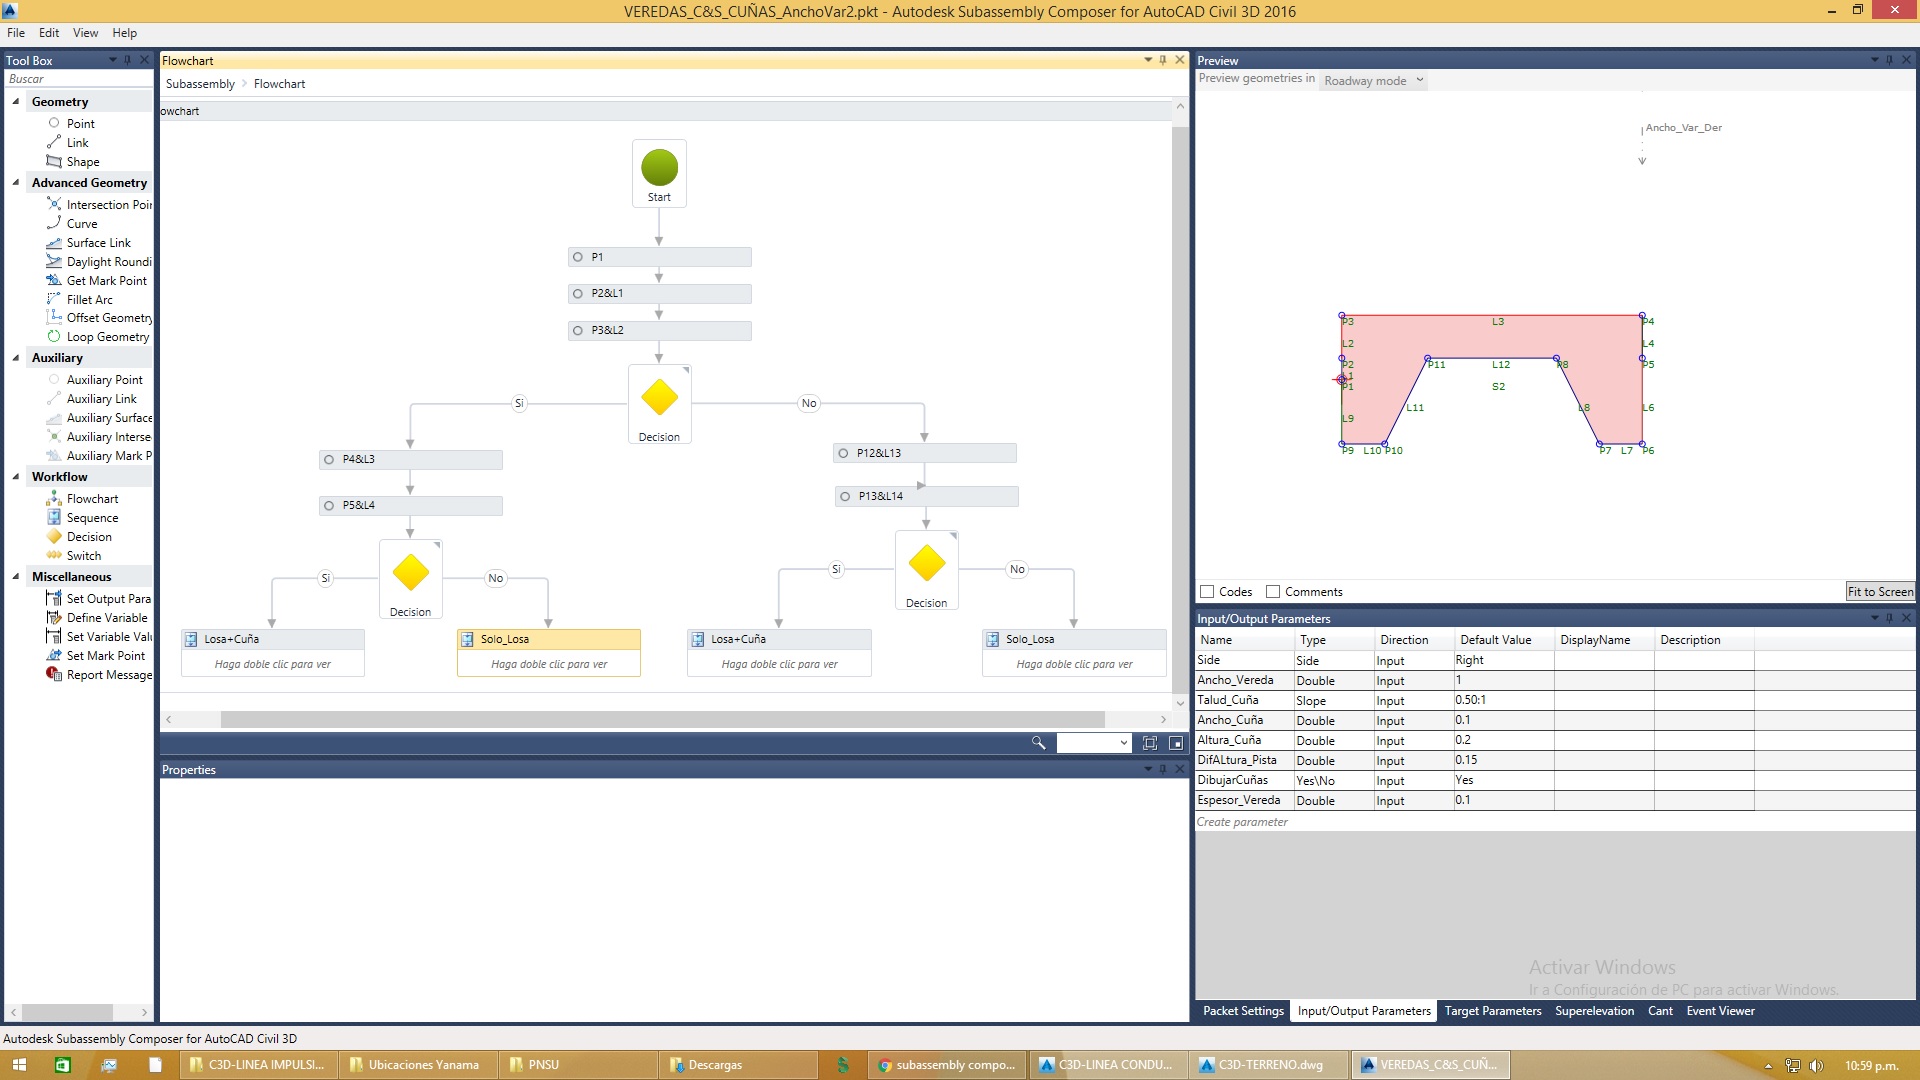Select the Curve tool under Advanced Geometry
This screenshot has height=1080, width=1920.
point(82,223)
